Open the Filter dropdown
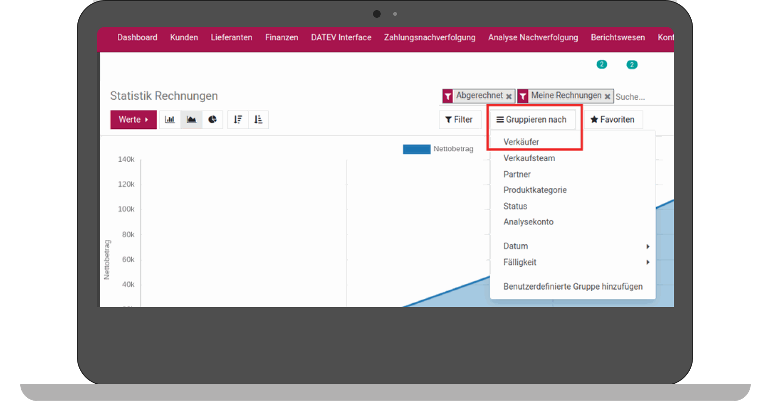Viewport: 770px width, 402px height. tap(459, 120)
